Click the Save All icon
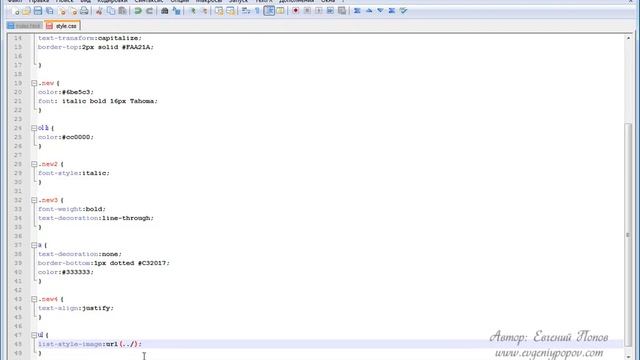Screen dimensions: 640x360 [50, 11]
